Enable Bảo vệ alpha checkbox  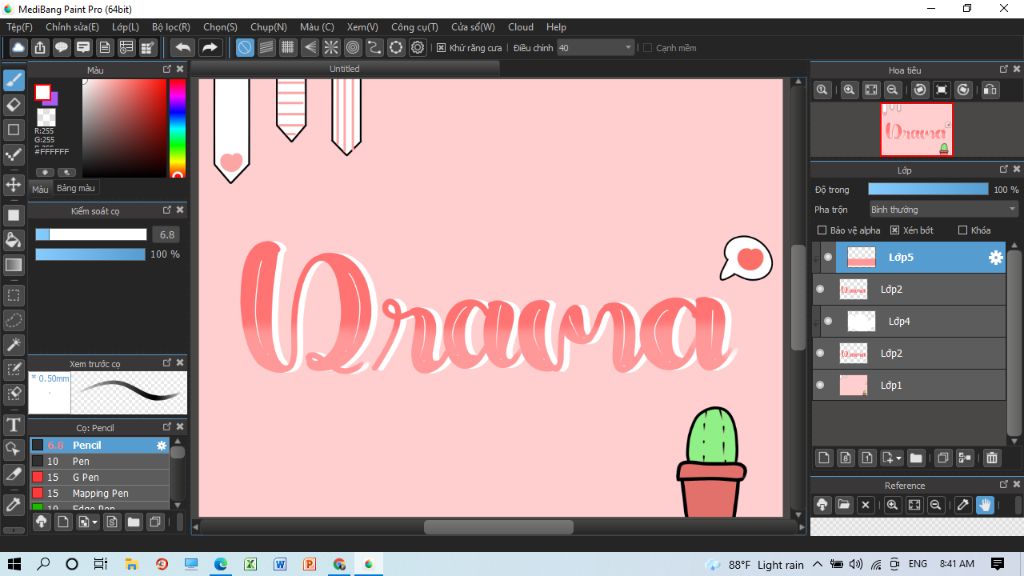click(822, 231)
